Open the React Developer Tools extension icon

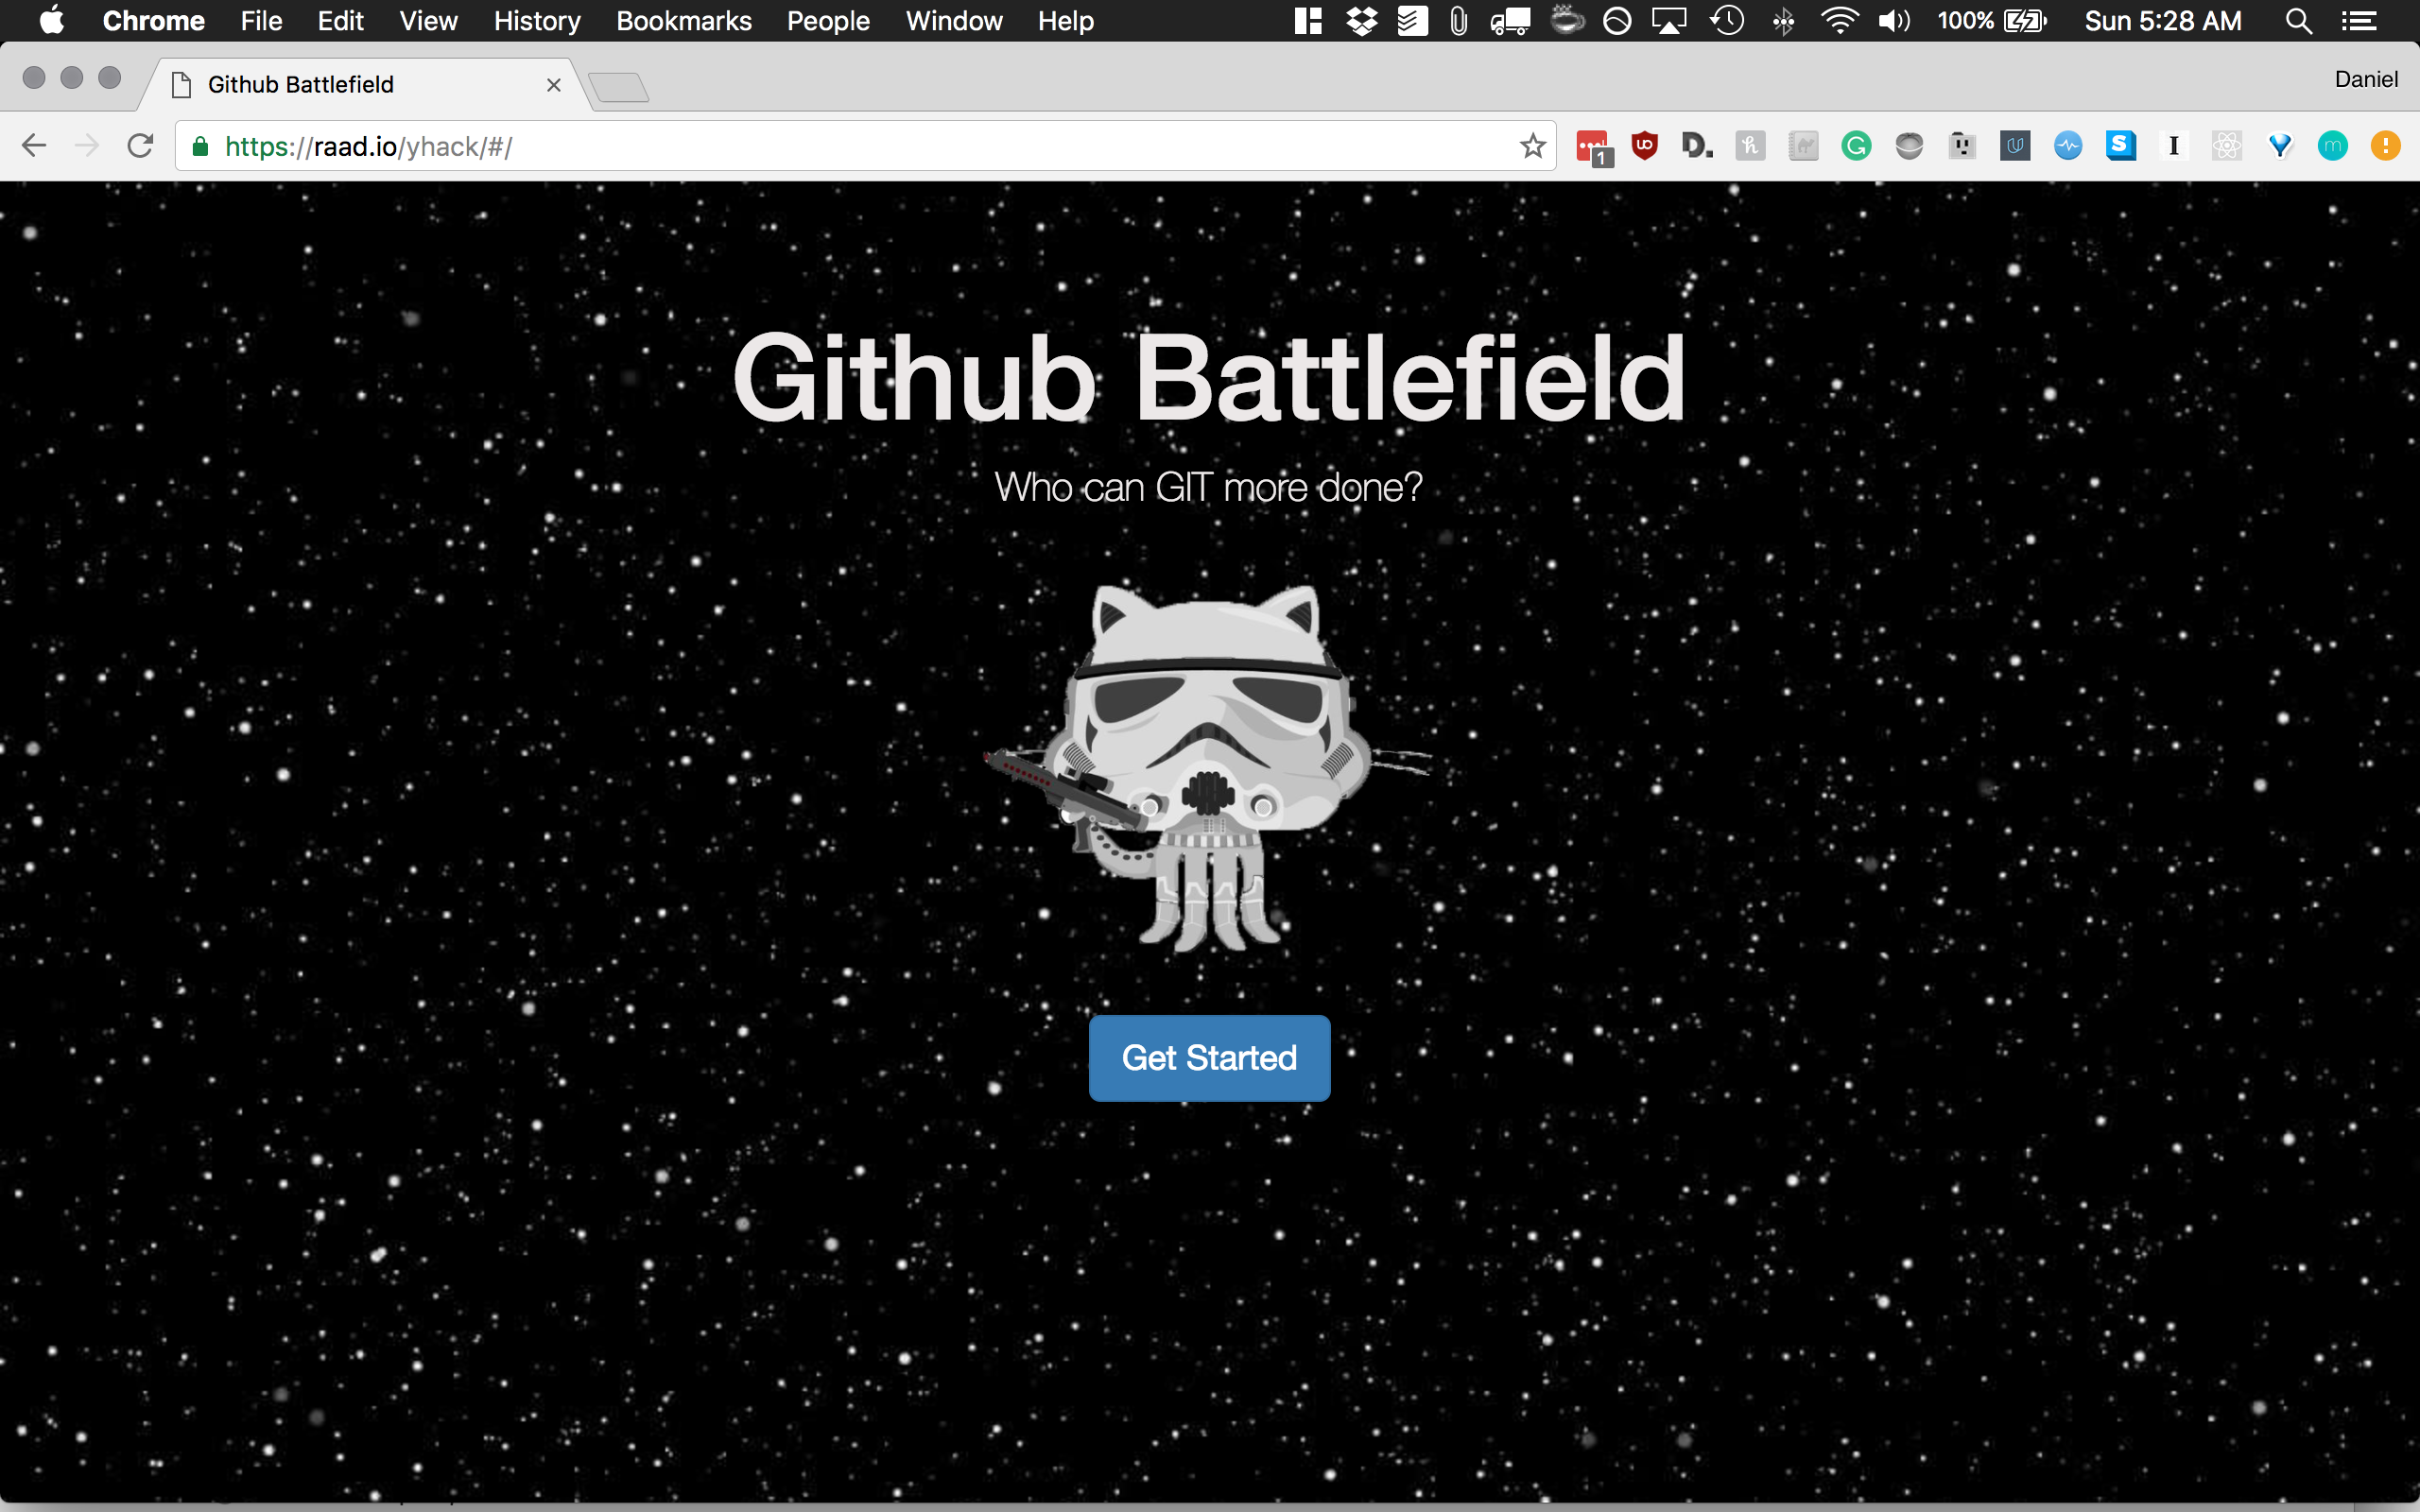pos(2226,146)
